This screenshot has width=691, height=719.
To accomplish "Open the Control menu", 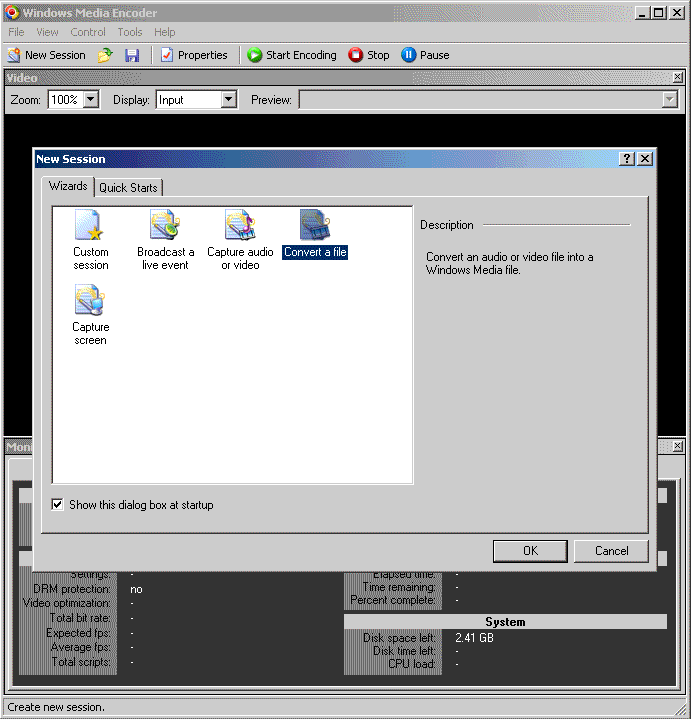I will click(x=88, y=32).
